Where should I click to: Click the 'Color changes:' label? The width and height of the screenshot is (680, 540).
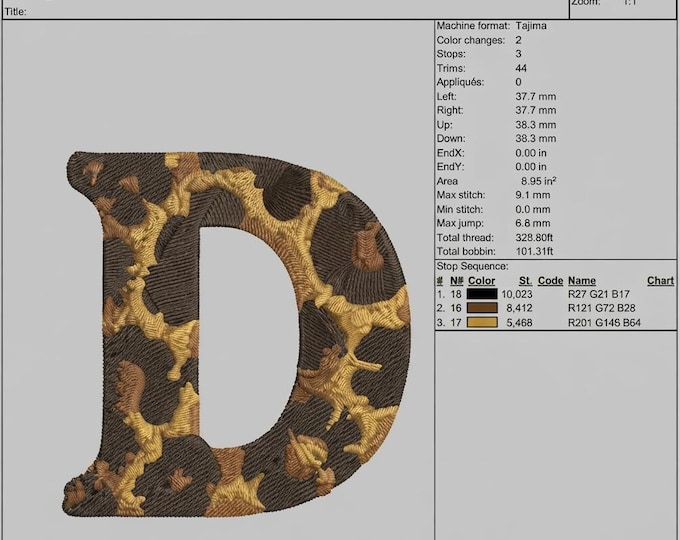click(x=471, y=40)
